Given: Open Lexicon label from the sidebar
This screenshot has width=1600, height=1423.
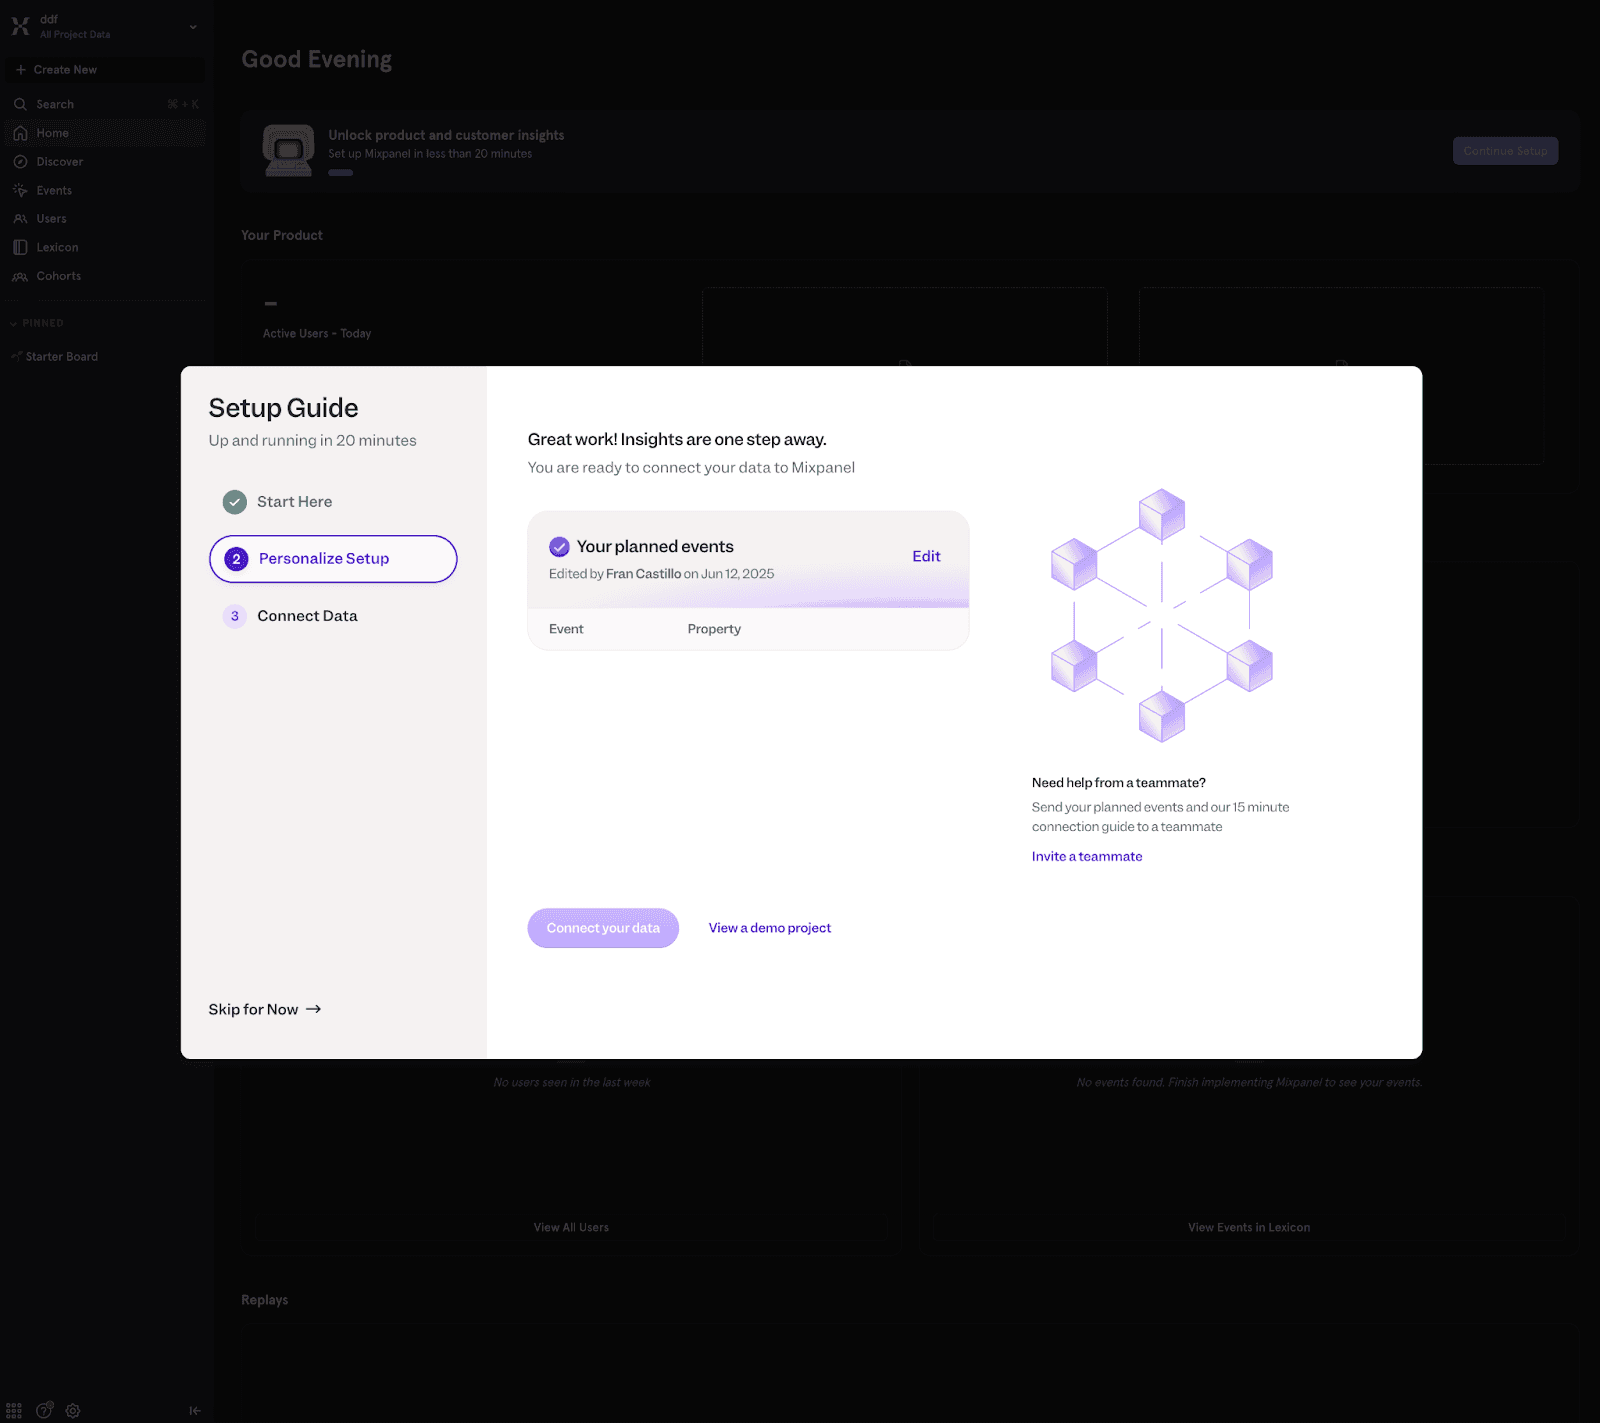Looking at the screenshot, I should coord(57,247).
